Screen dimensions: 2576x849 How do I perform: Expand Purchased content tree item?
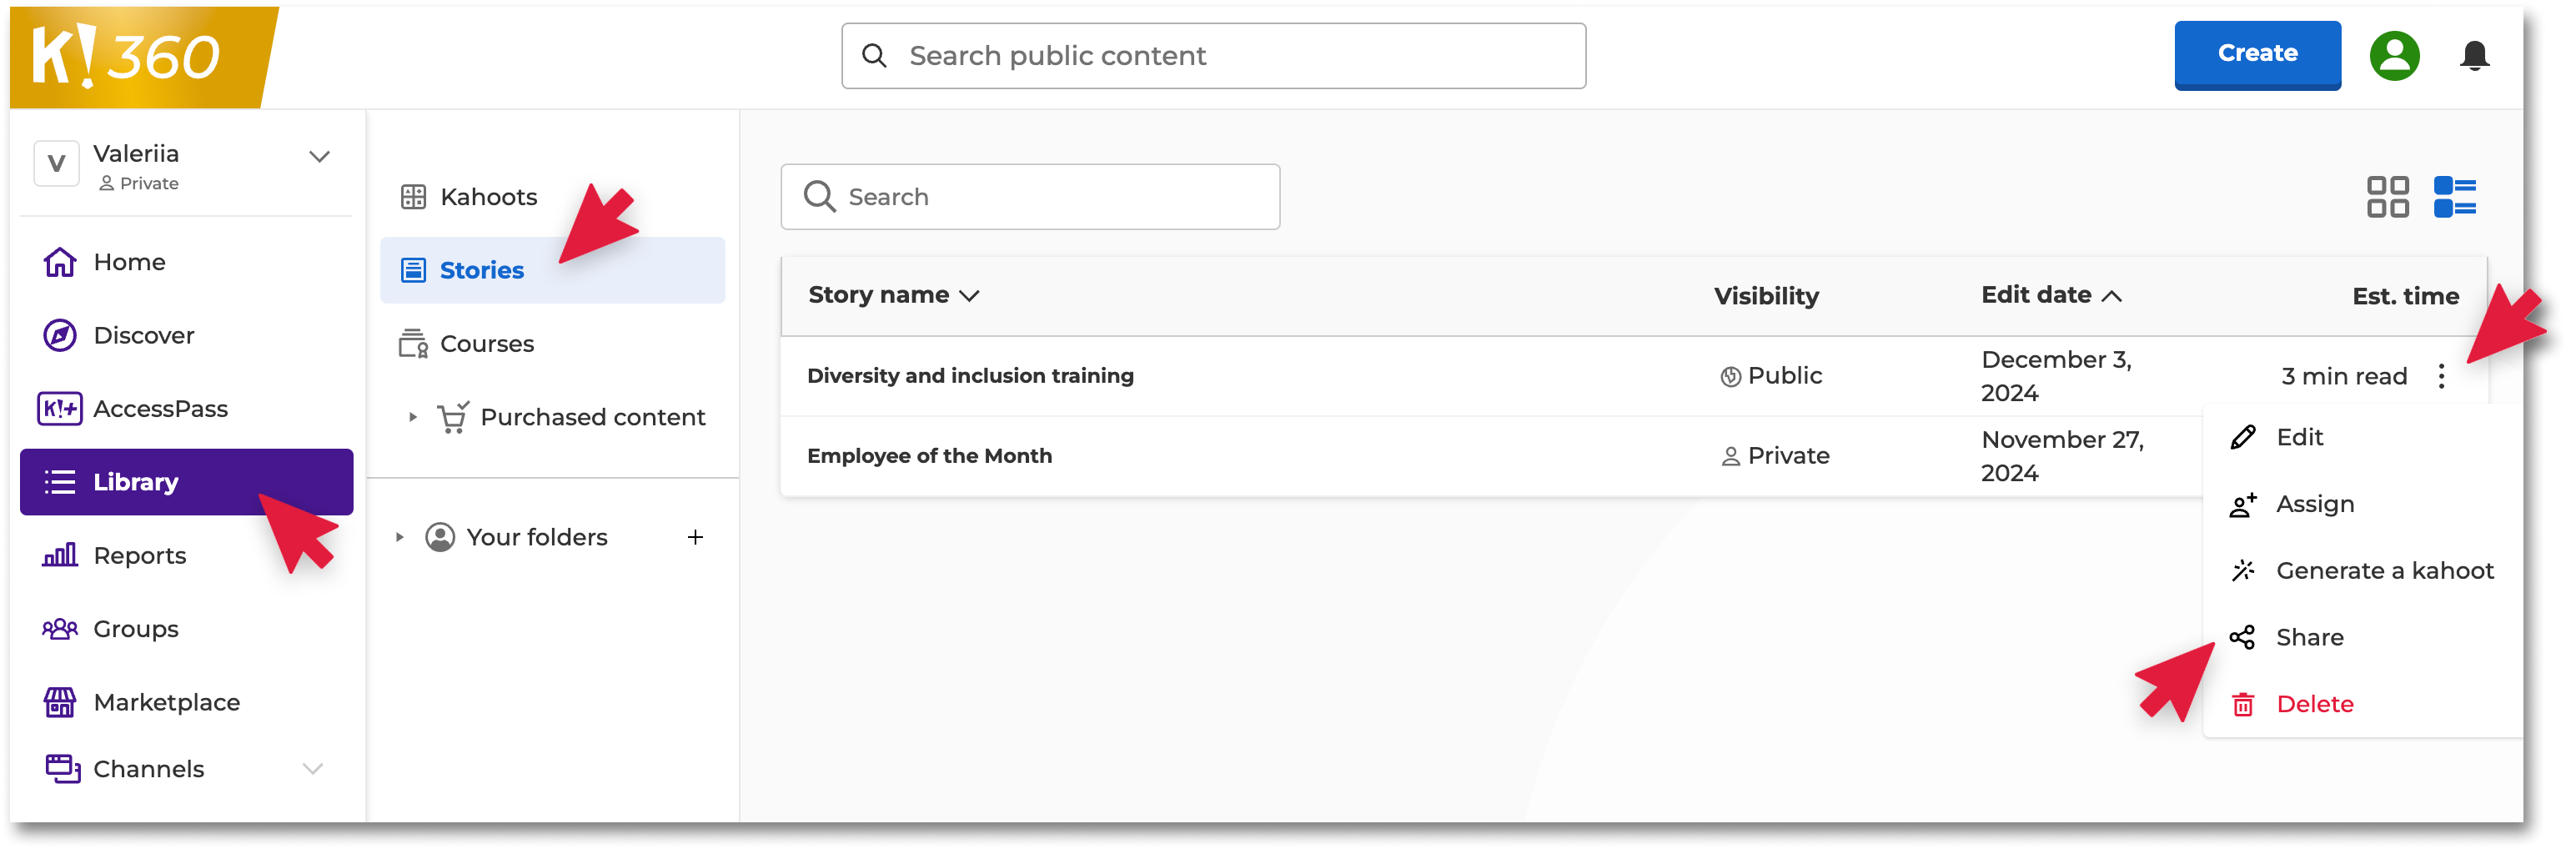[x=412, y=417]
